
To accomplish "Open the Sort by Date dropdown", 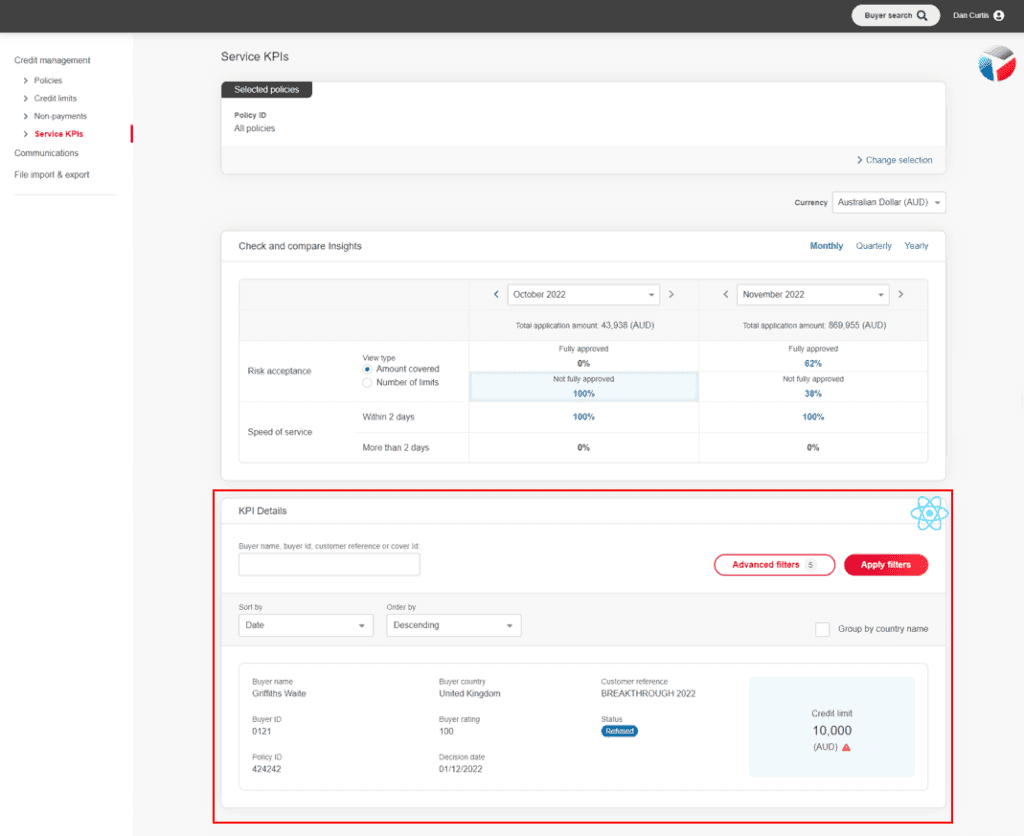I will 305,625.
